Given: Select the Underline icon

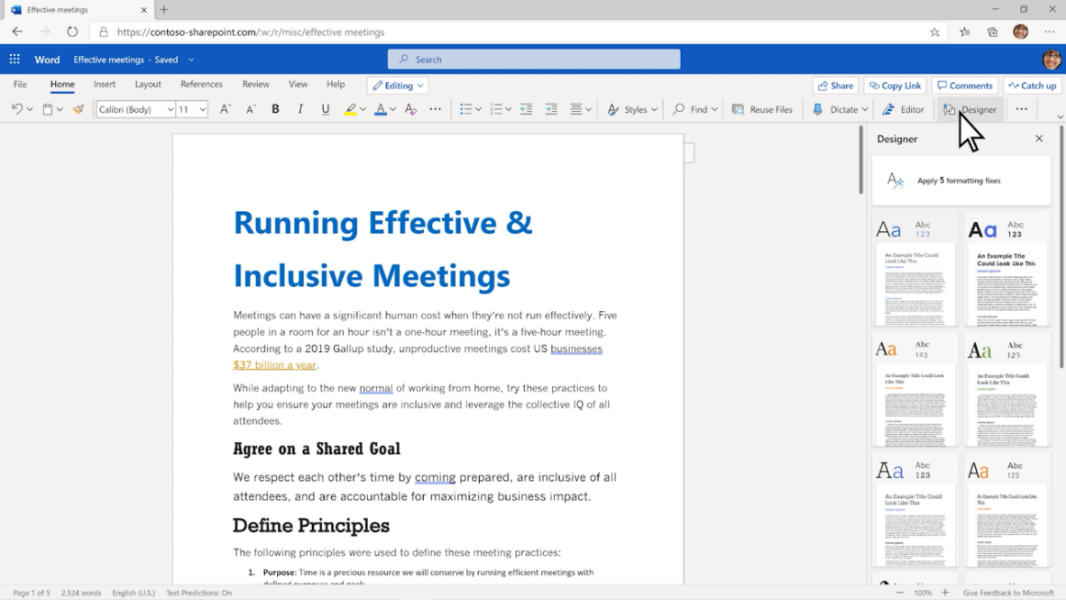Looking at the screenshot, I should click(x=324, y=109).
